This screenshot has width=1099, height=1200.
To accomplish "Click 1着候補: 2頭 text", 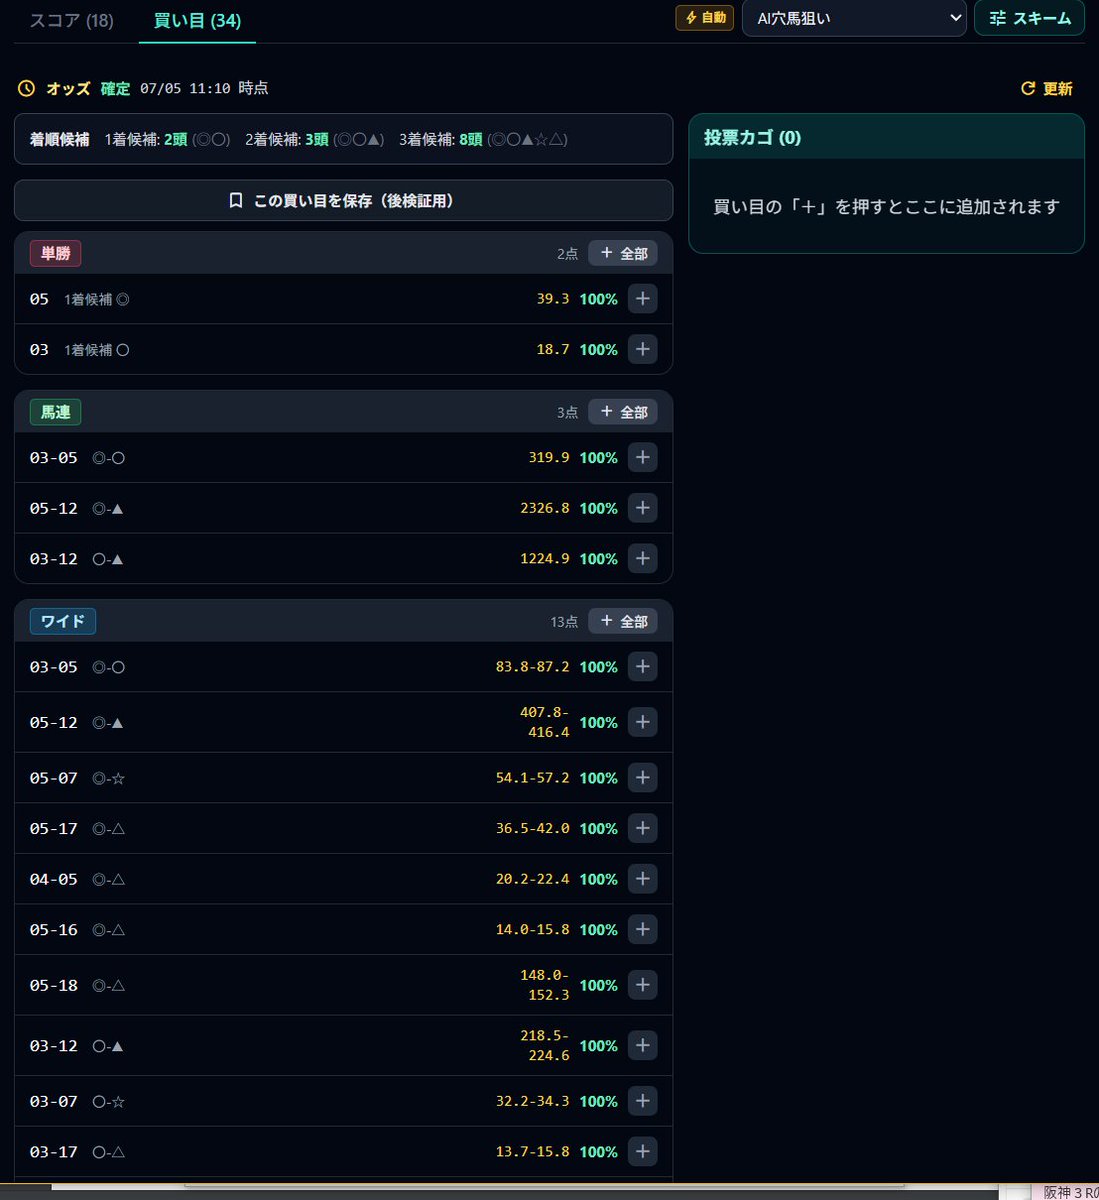I will 146,139.
